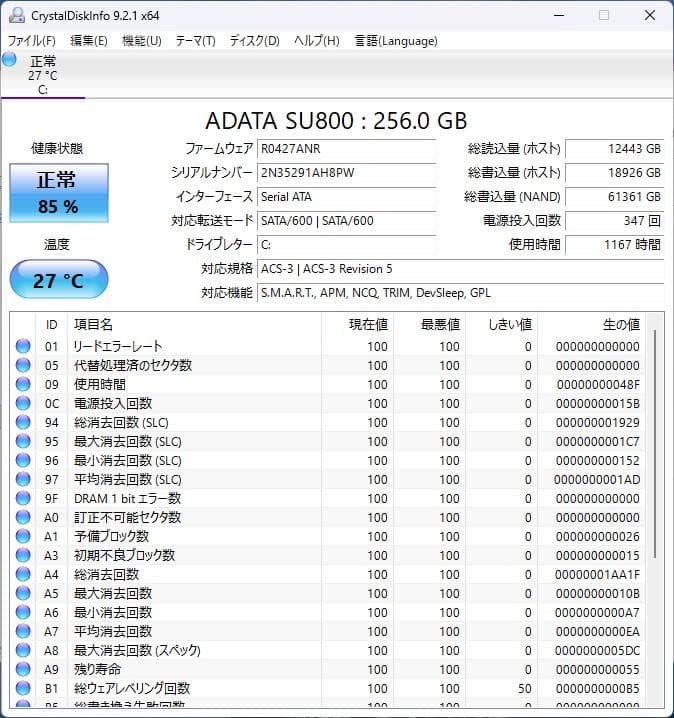Viewport: 674px width, 718px height.
Task: Click the インターフェース field Serial ATA
Action: click(x=346, y=197)
